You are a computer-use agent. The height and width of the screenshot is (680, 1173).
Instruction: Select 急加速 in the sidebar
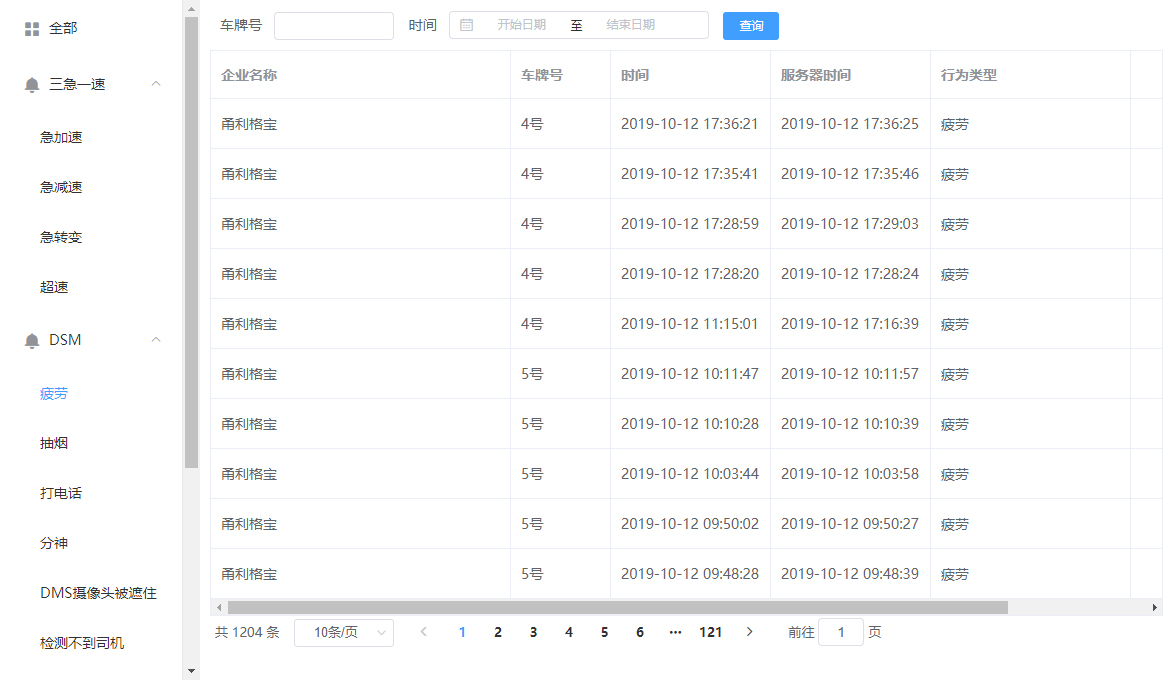pos(61,137)
